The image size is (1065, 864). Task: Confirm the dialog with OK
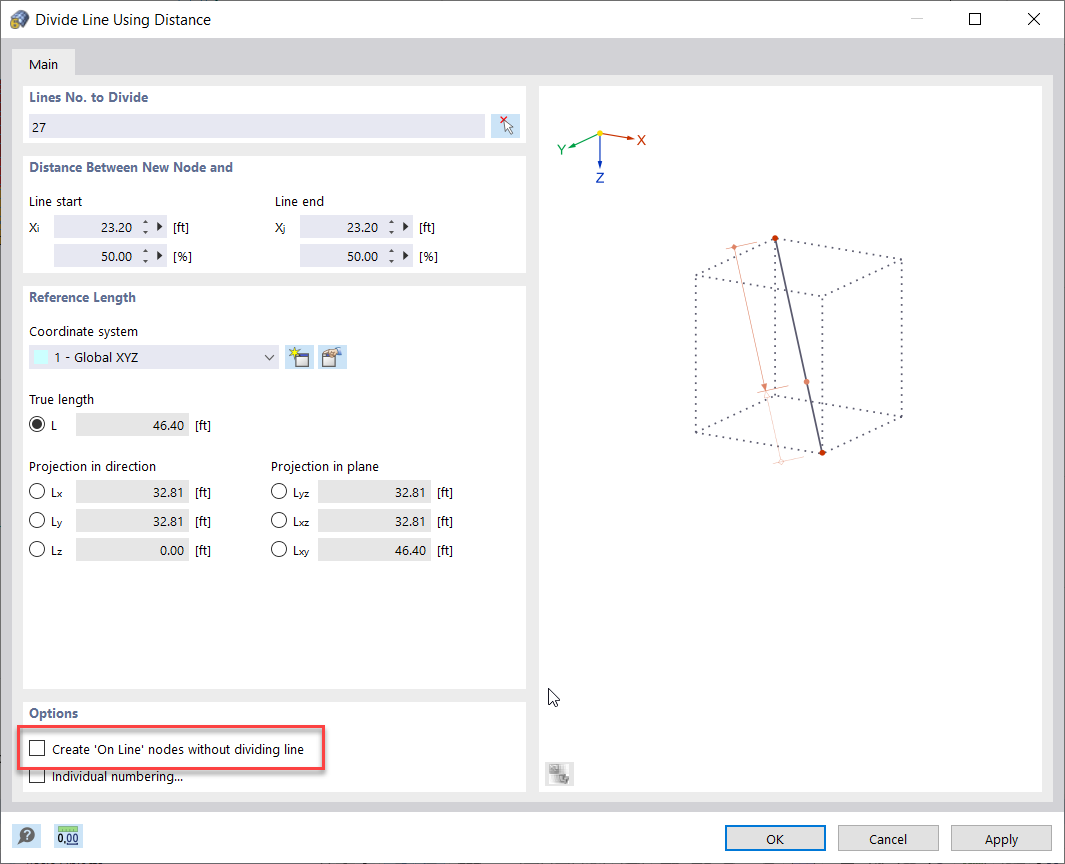pyautogui.click(x=775, y=838)
